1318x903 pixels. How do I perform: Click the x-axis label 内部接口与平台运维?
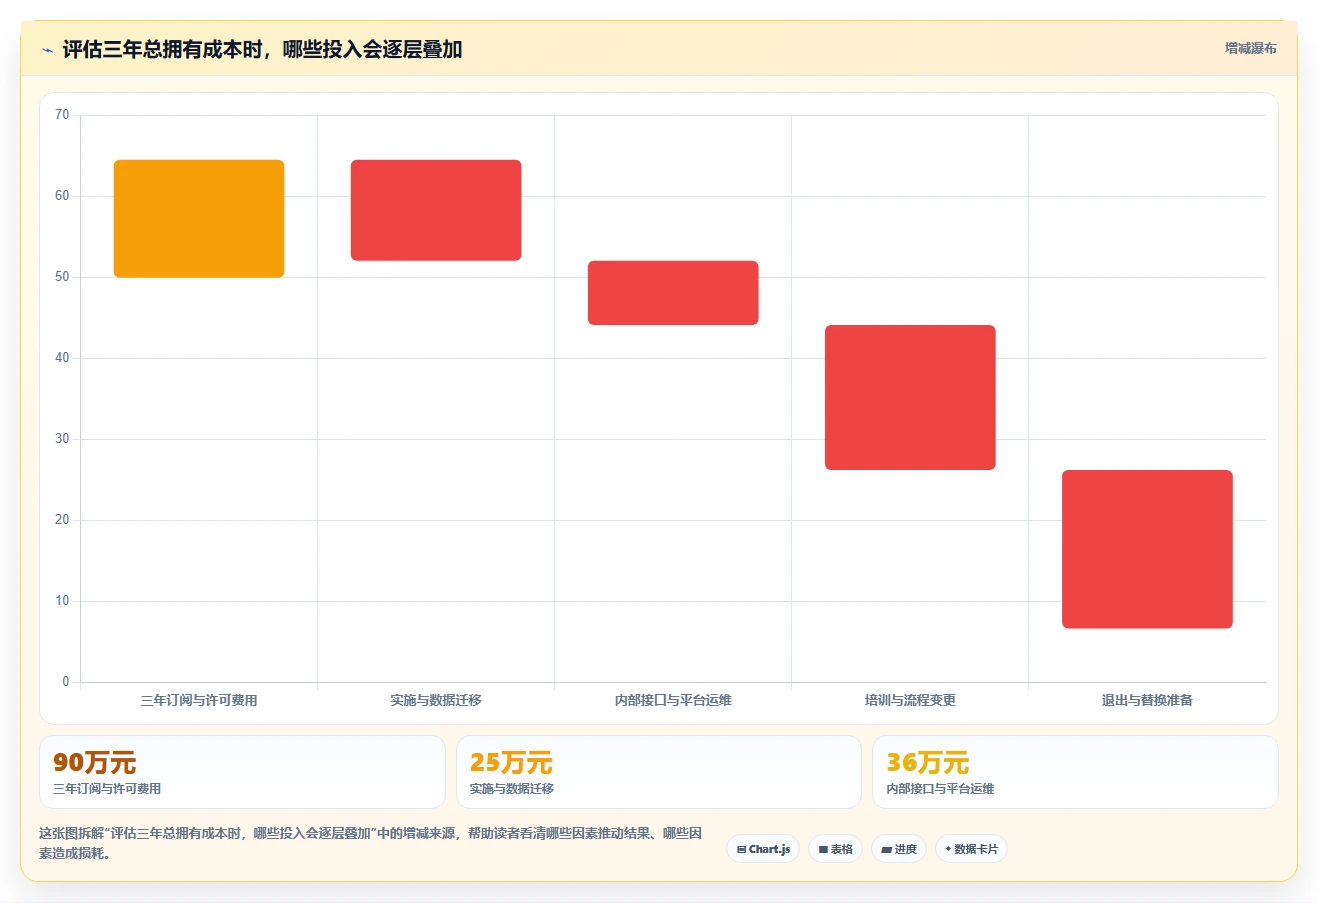[673, 700]
